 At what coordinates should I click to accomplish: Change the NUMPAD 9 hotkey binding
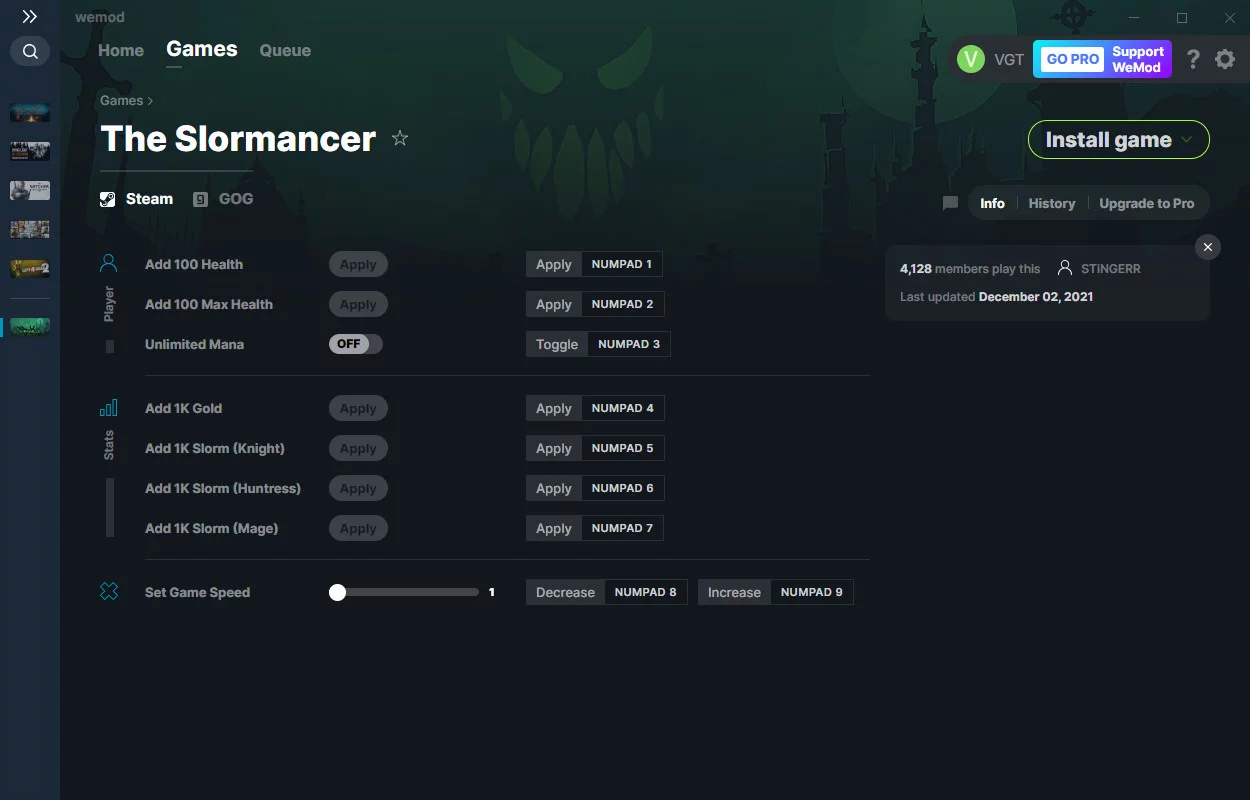point(811,592)
